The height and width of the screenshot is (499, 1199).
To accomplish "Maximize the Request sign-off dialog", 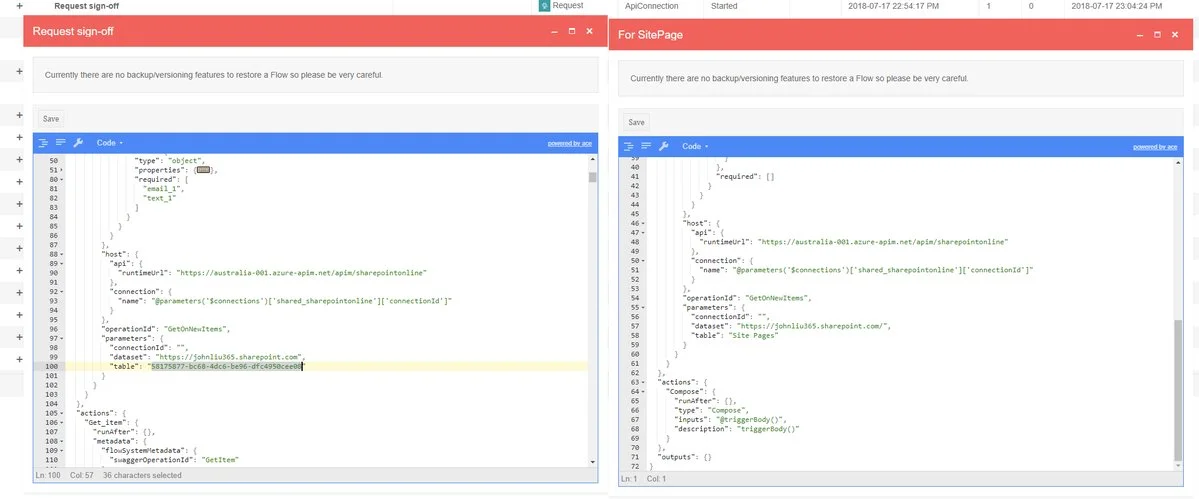I will (571, 31).
